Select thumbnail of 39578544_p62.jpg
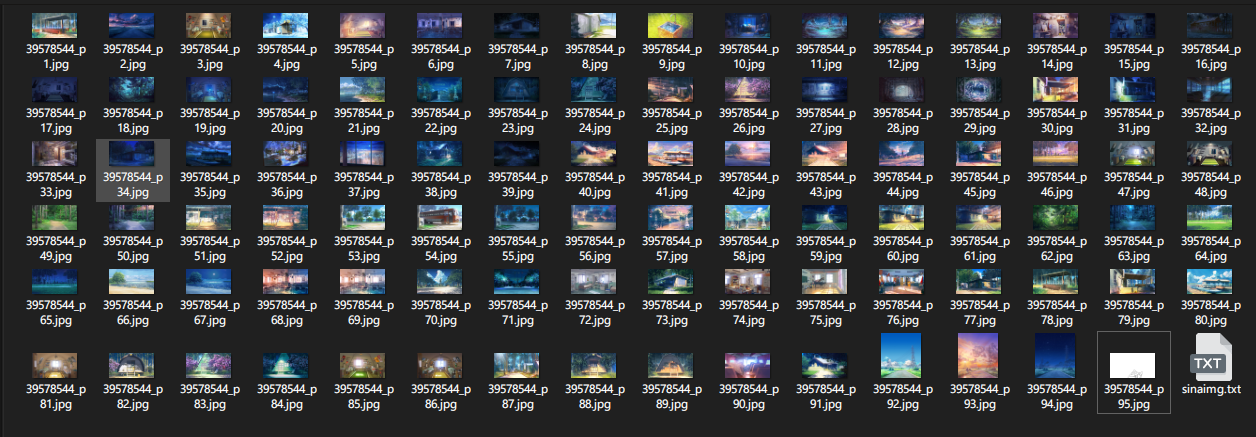The height and width of the screenshot is (437, 1256). pos(1056,218)
